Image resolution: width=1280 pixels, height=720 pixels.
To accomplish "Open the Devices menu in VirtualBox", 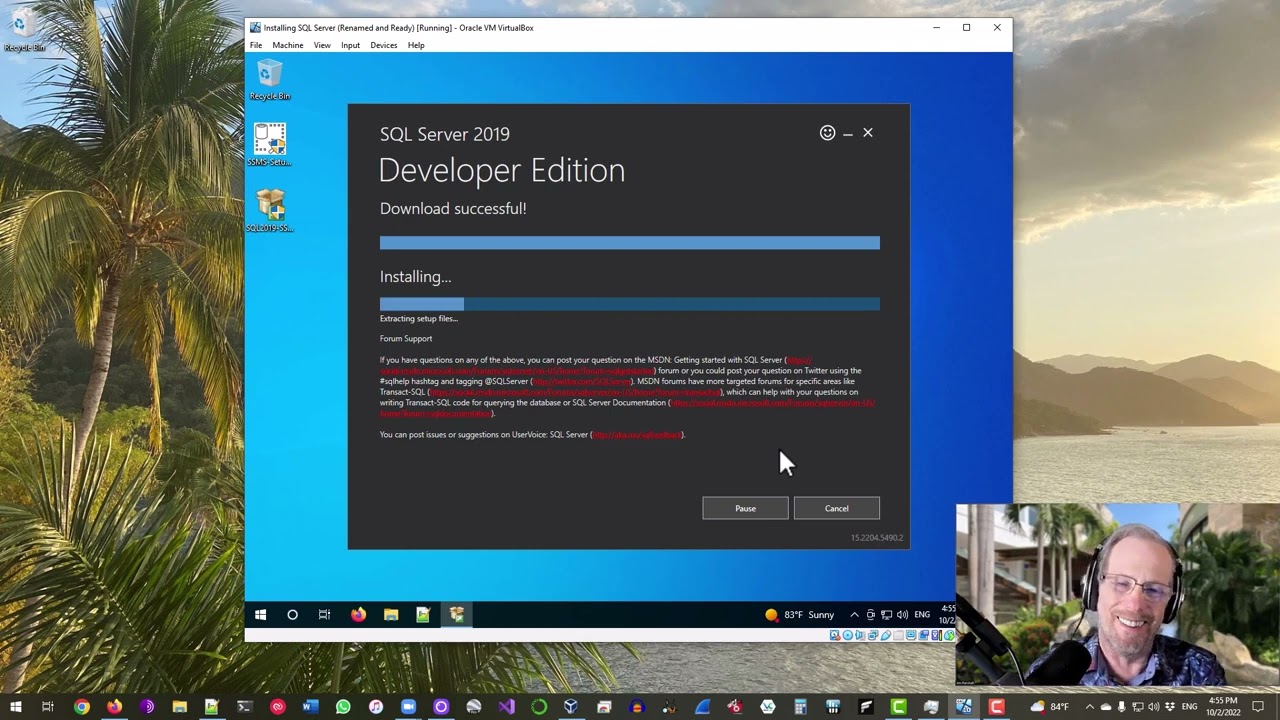I will [384, 45].
